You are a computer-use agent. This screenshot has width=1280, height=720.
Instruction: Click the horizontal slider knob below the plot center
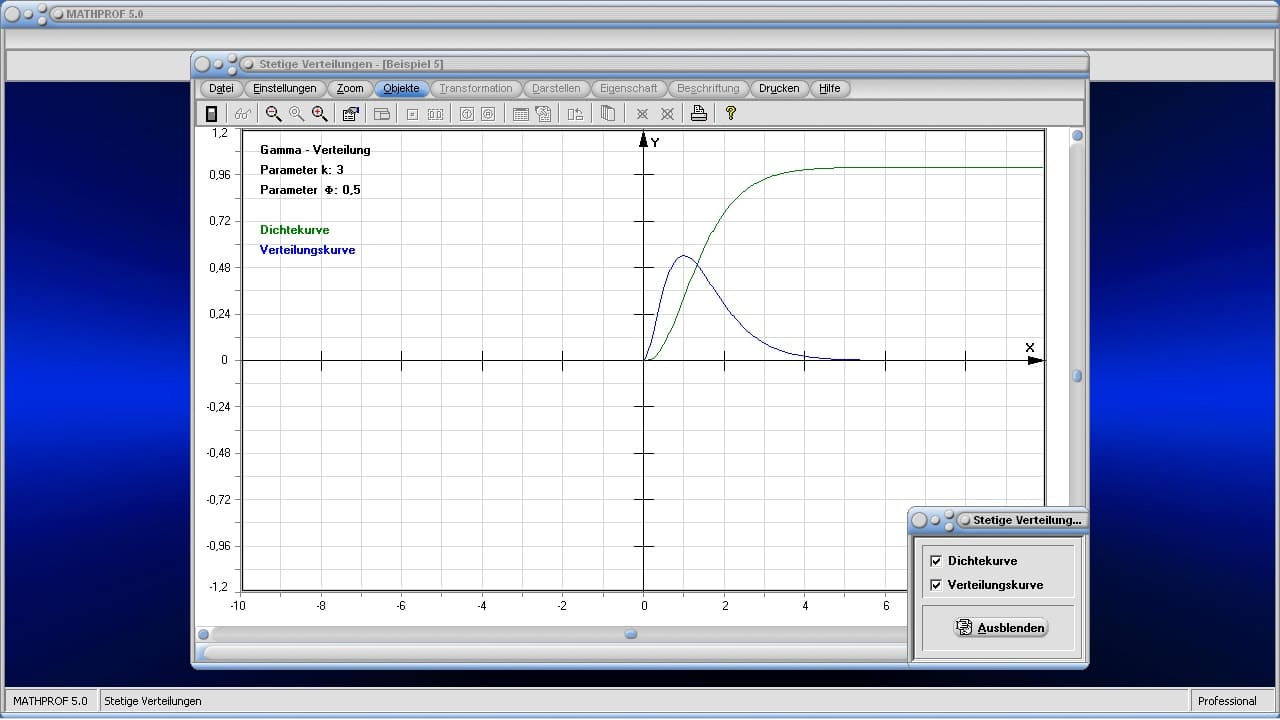point(631,634)
